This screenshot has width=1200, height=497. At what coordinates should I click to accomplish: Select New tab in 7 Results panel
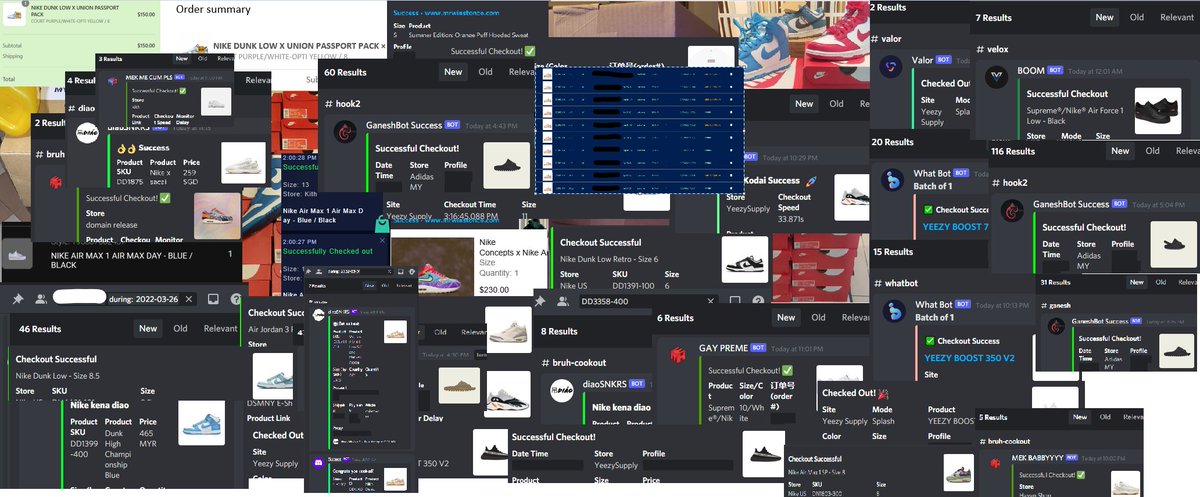point(1104,17)
